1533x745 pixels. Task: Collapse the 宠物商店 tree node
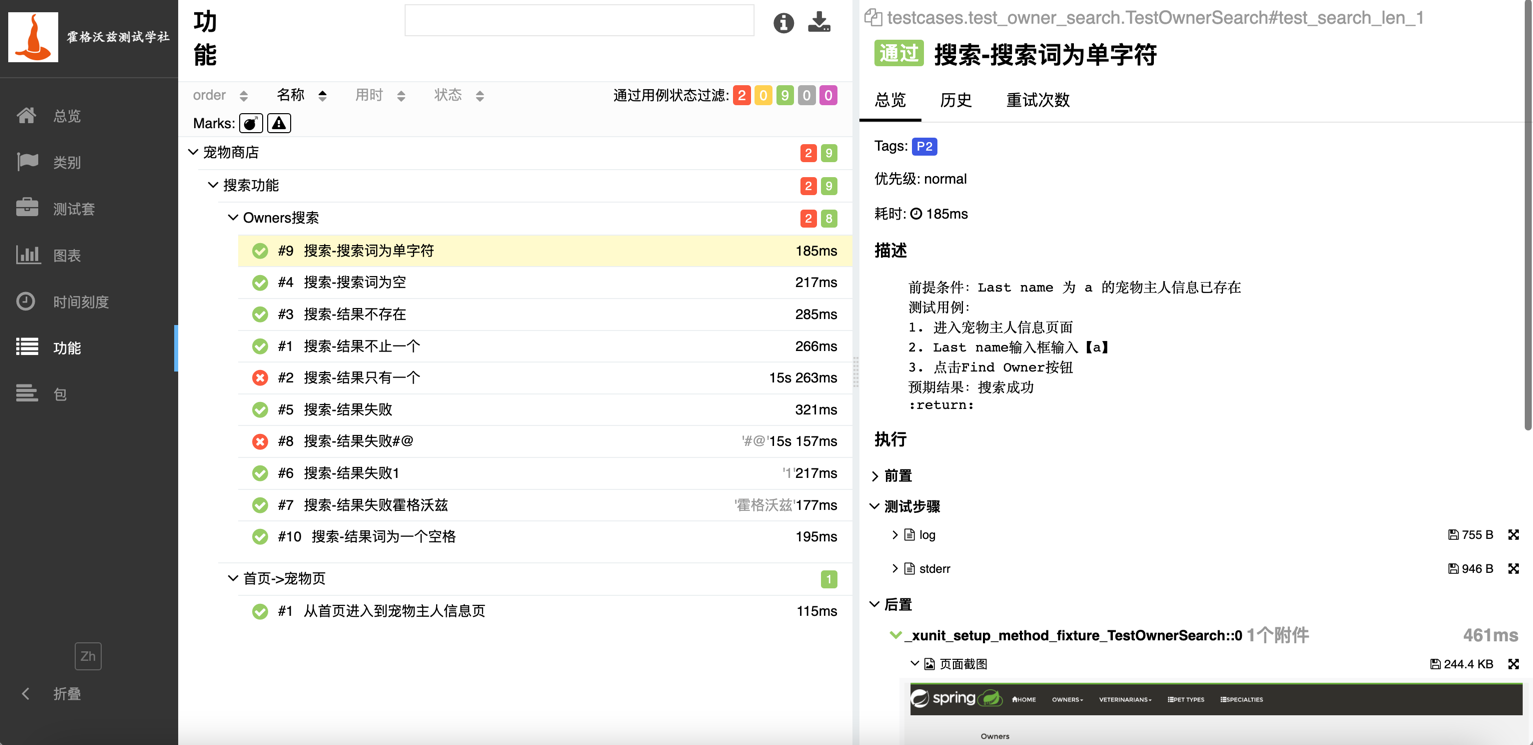[x=193, y=152]
